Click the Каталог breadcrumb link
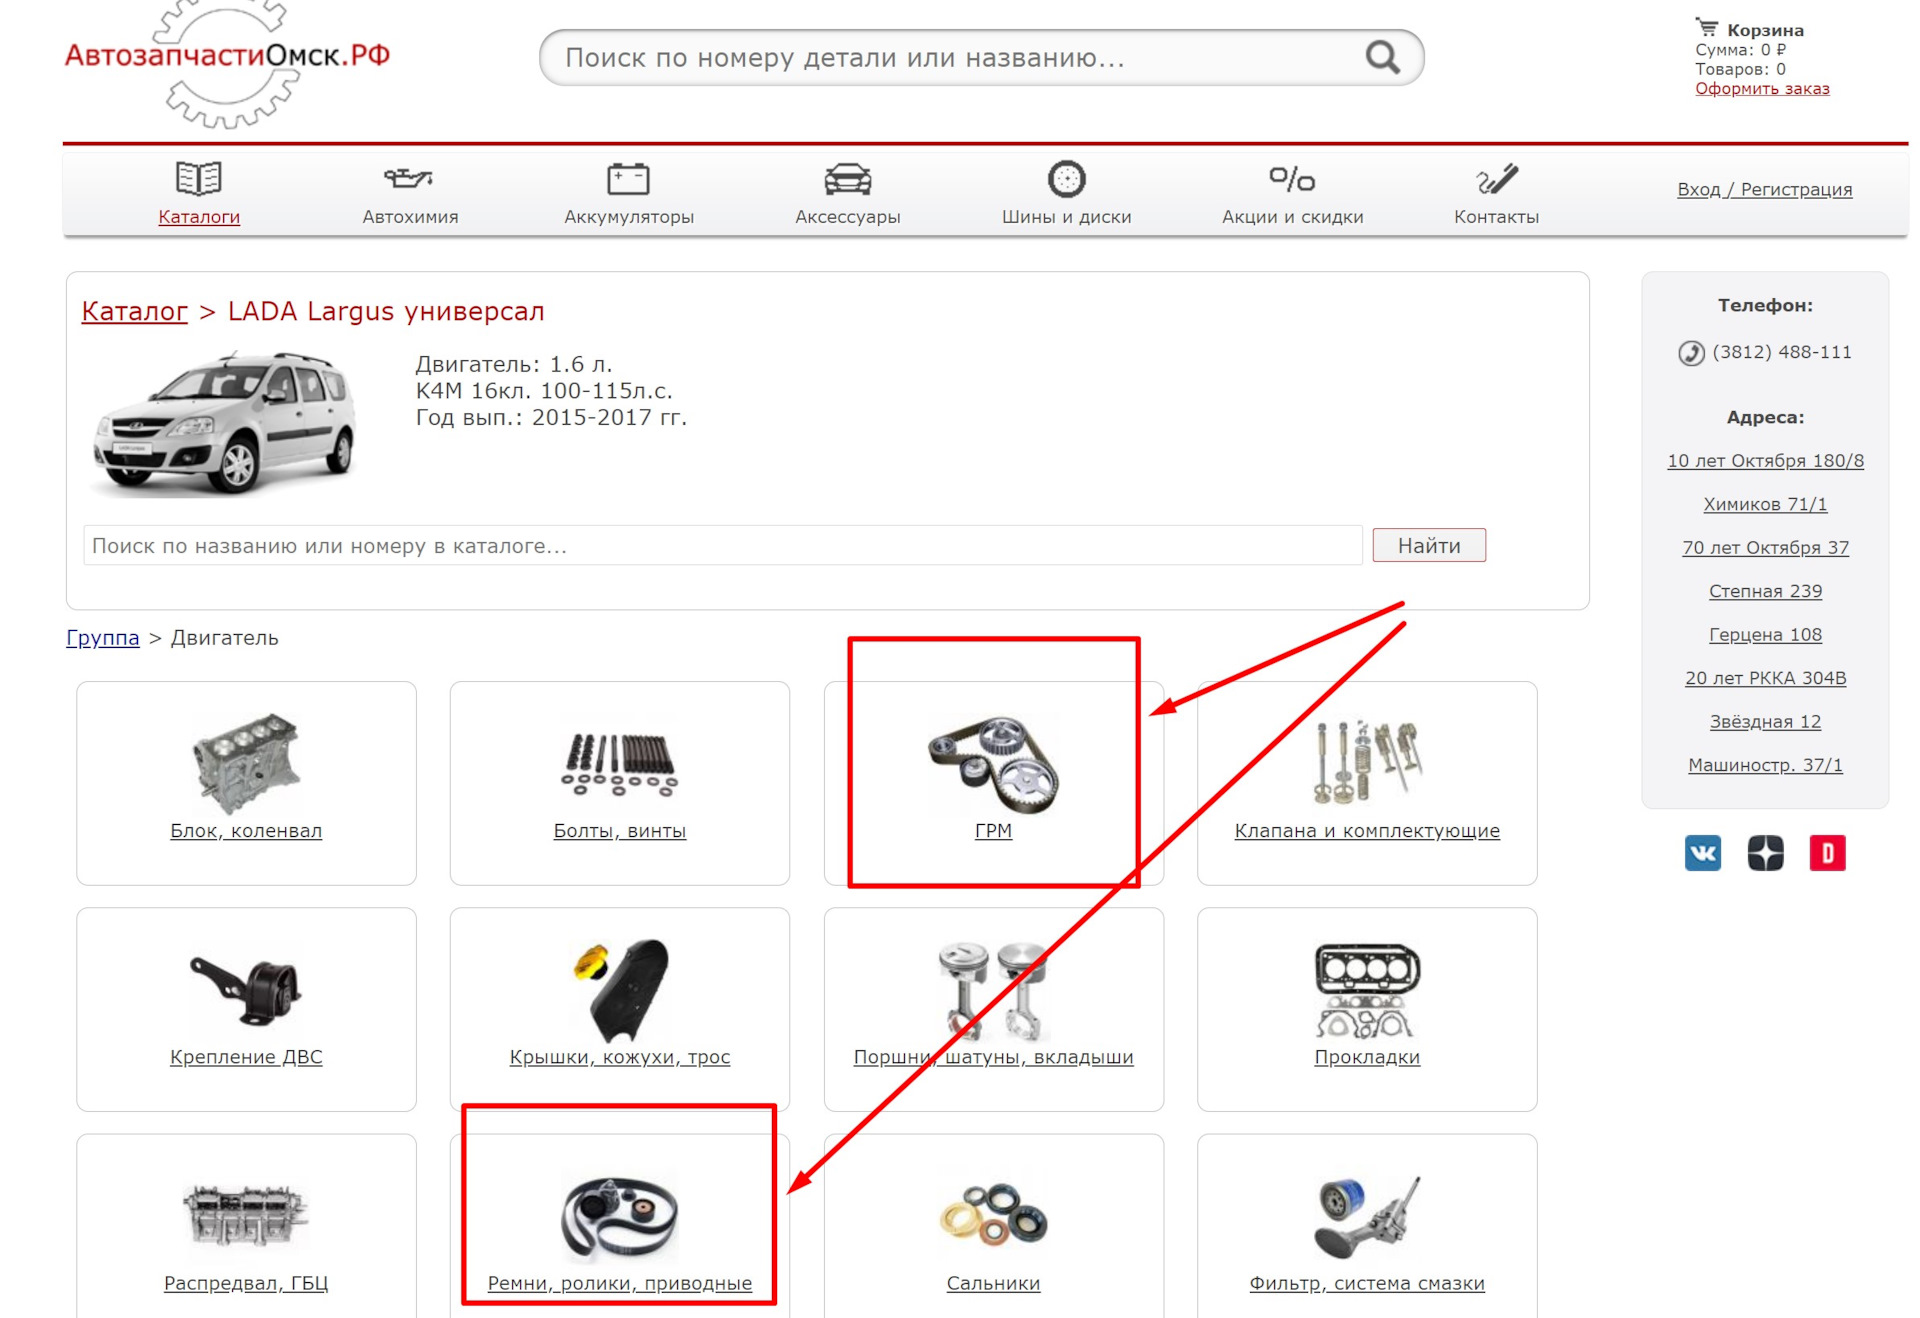This screenshot has width=1920, height=1318. (x=134, y=311)
